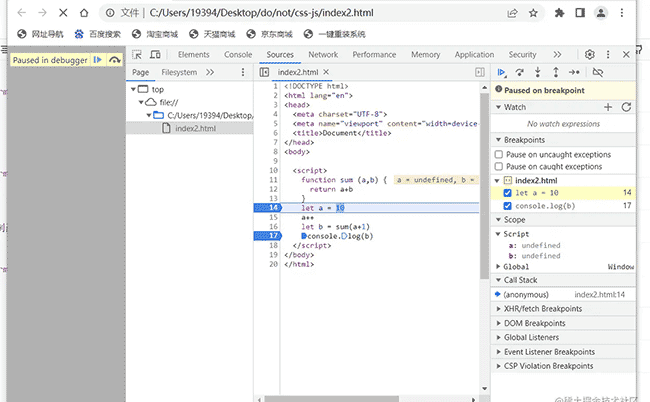Open the Performance tab

pyautogui.click(x=374, y=55)
